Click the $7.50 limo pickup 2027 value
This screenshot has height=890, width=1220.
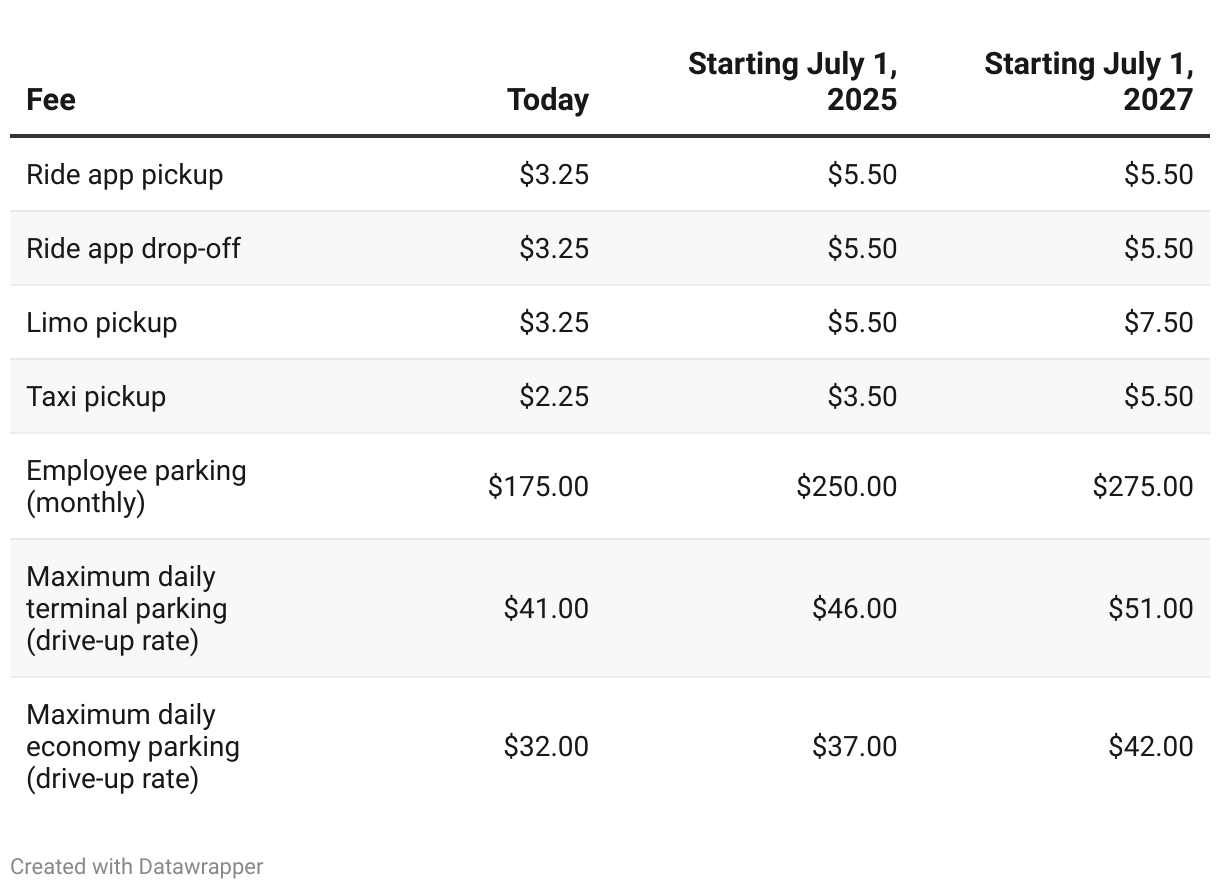pos(1158,322)
